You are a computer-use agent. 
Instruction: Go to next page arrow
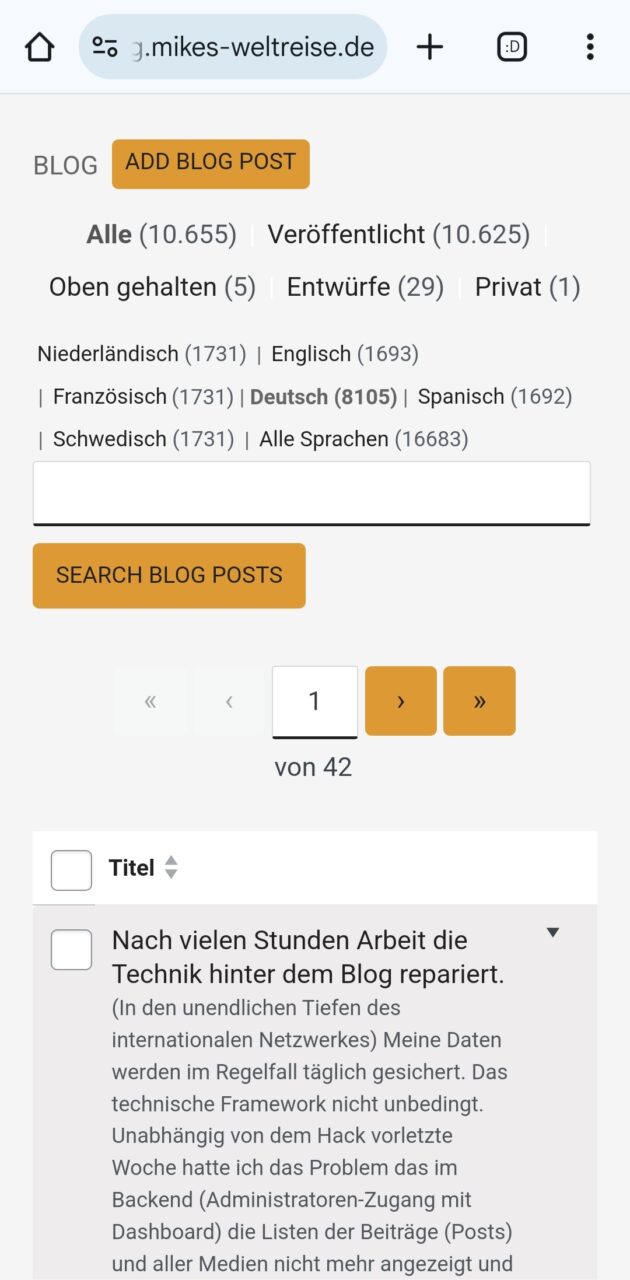(x=401, y=701)
